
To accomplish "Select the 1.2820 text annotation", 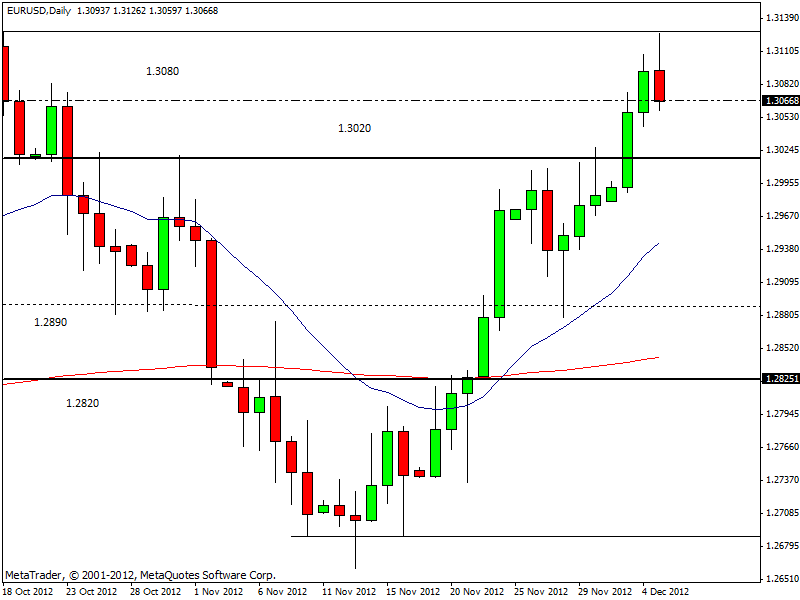I will [x=82, y=402].
